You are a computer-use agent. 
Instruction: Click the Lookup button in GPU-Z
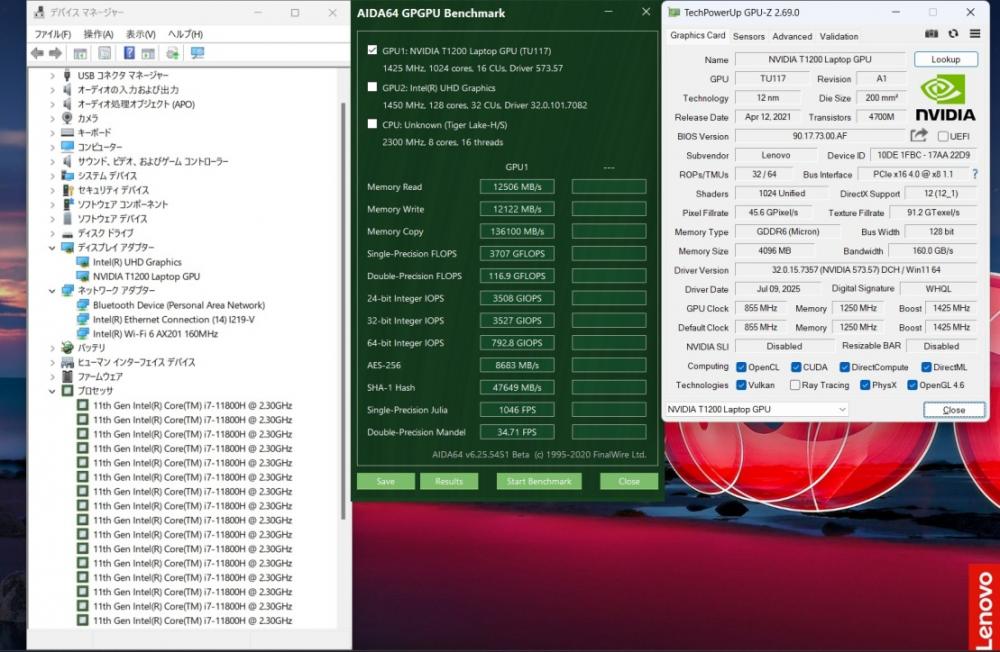(x=945, y=60)
